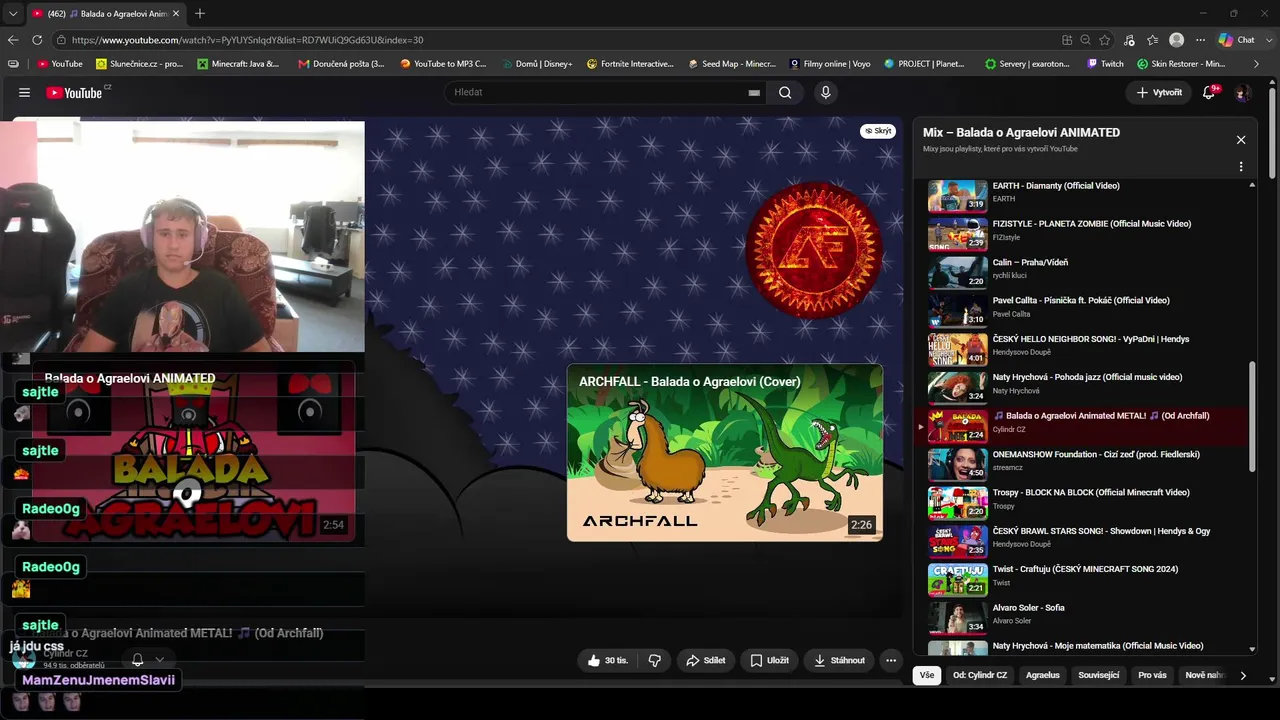The width and height of the screenshot is (1280, 720).
Task: Play Calin – Praha/Vídeň from playlist
Action: pyautogui.click(x=1084, y=272)
